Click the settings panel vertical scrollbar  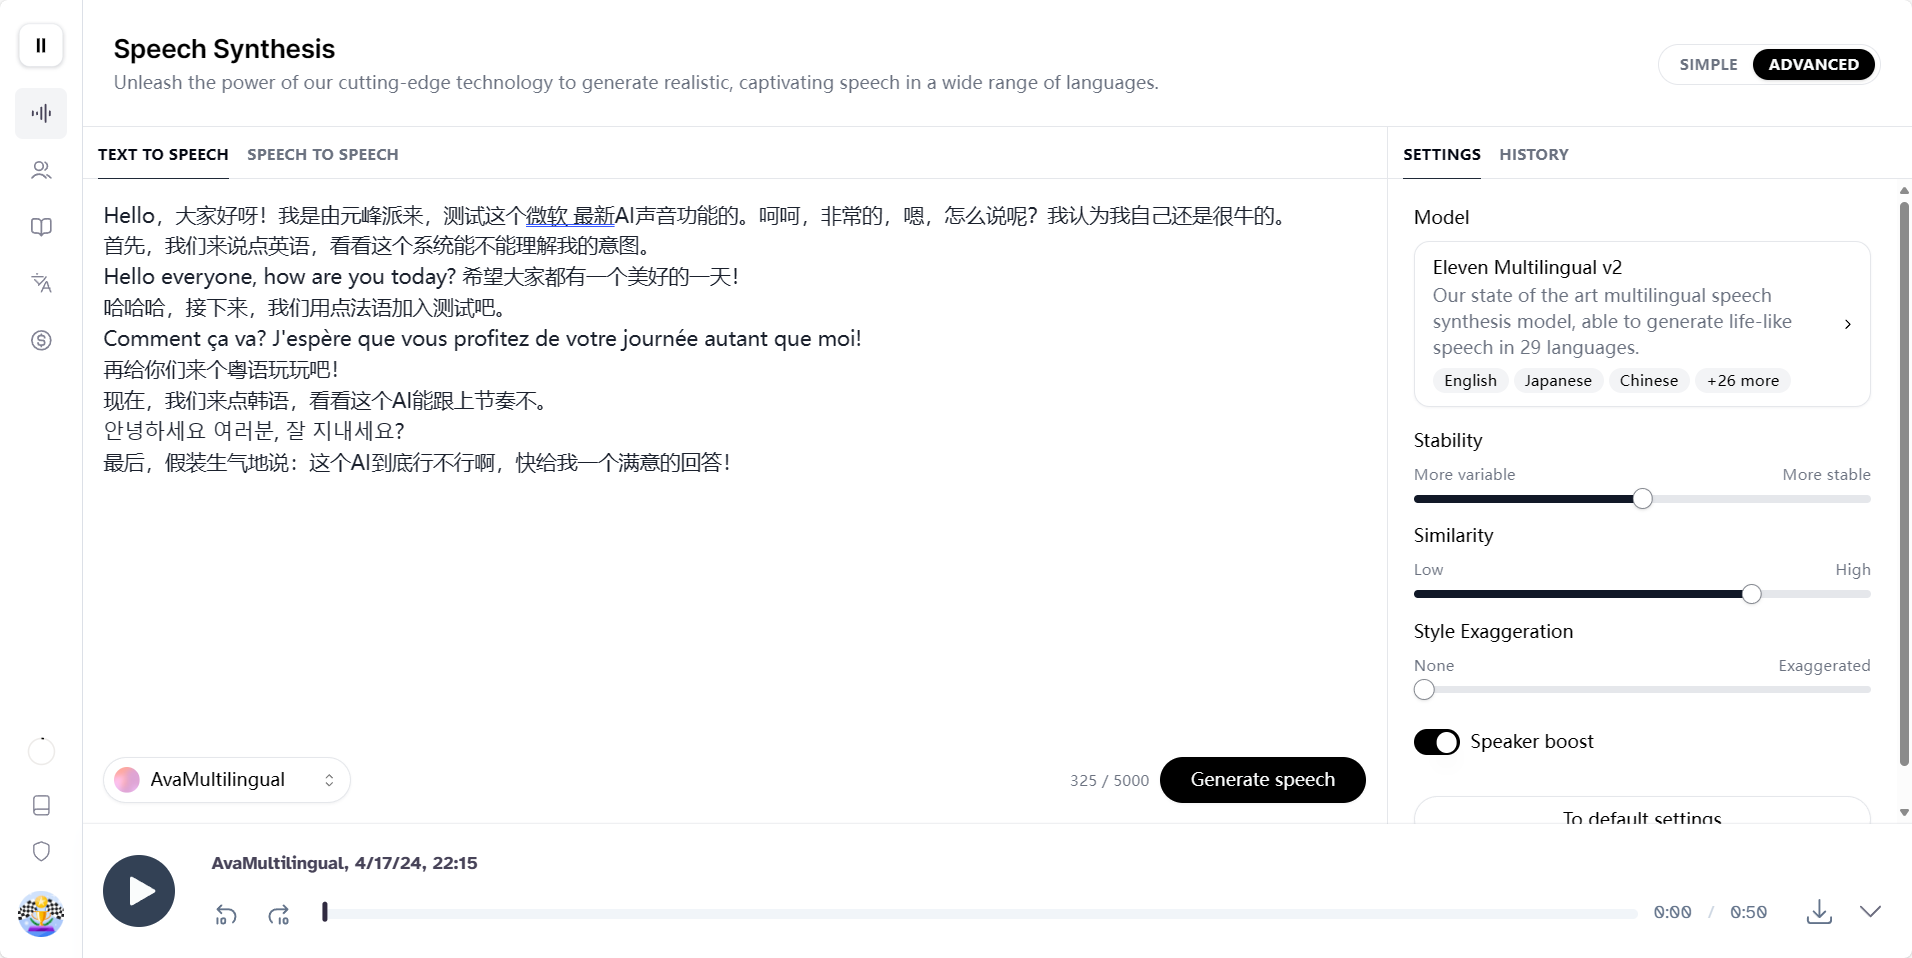[1904, 484]
